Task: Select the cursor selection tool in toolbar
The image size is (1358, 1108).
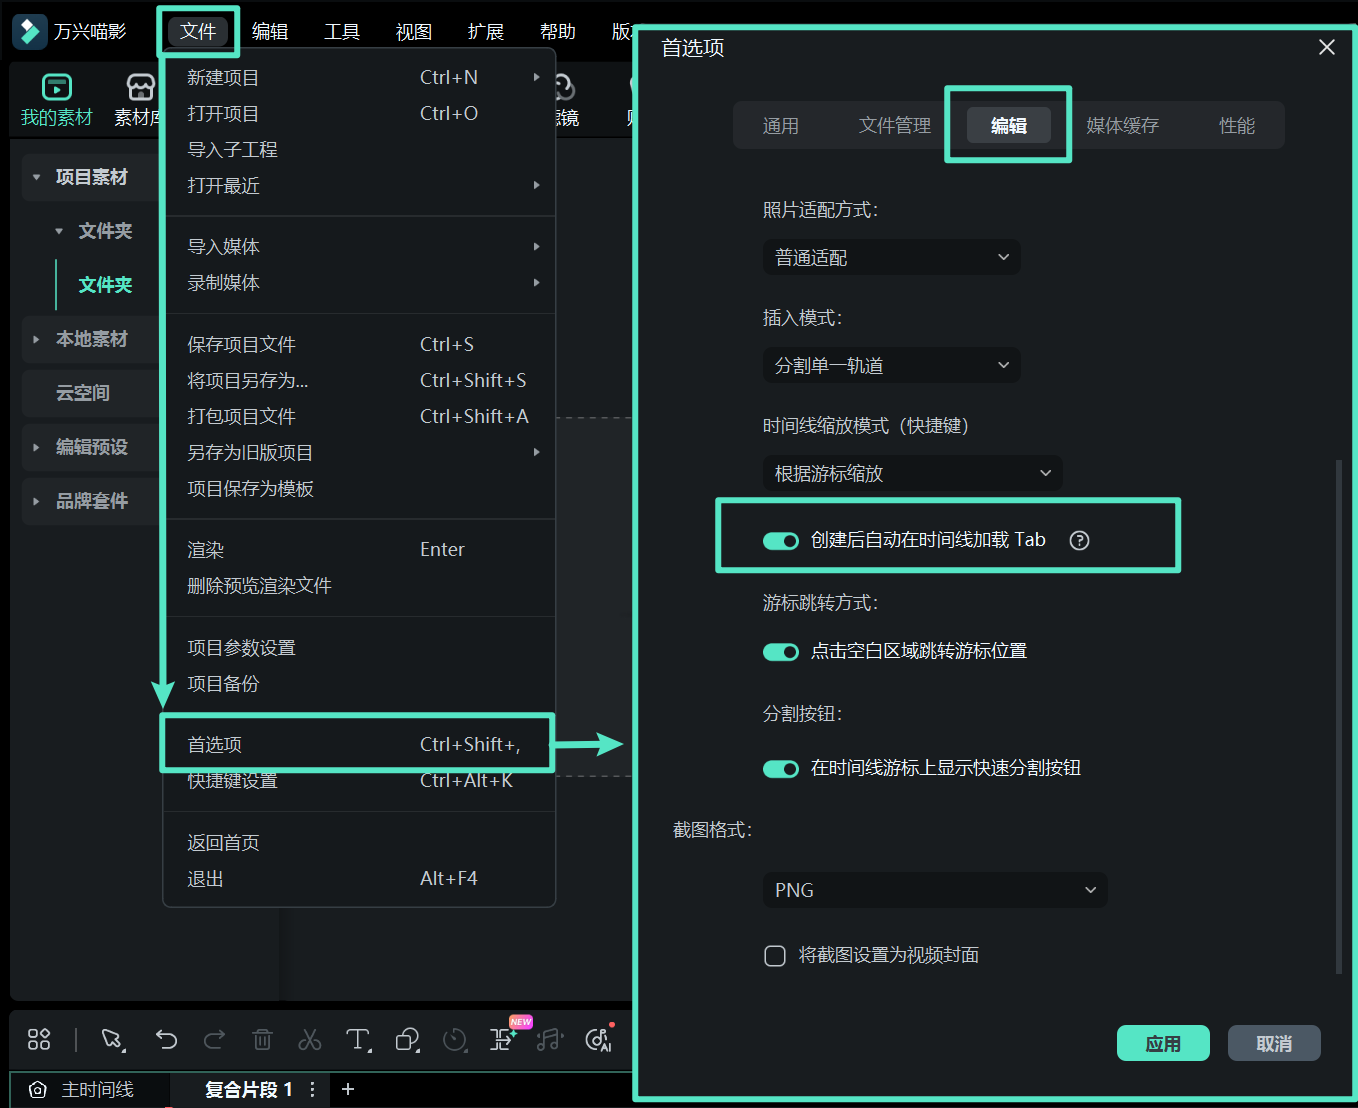Action: pyautogui.click(x=112, y=1040)
